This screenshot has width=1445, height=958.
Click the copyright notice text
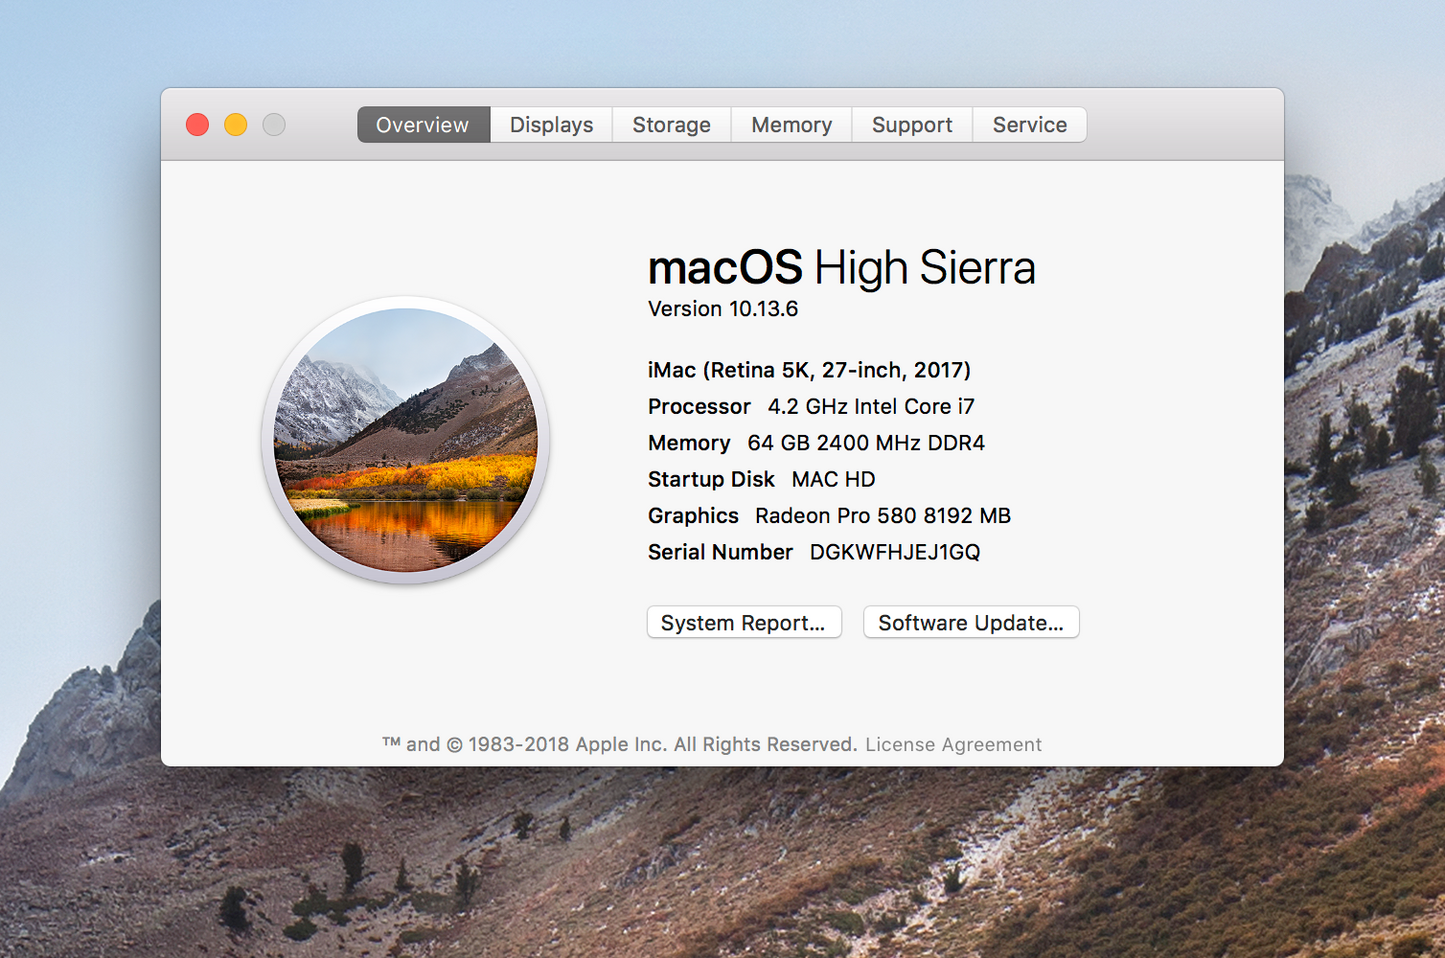pyautogui.click(x=621, y=744)
